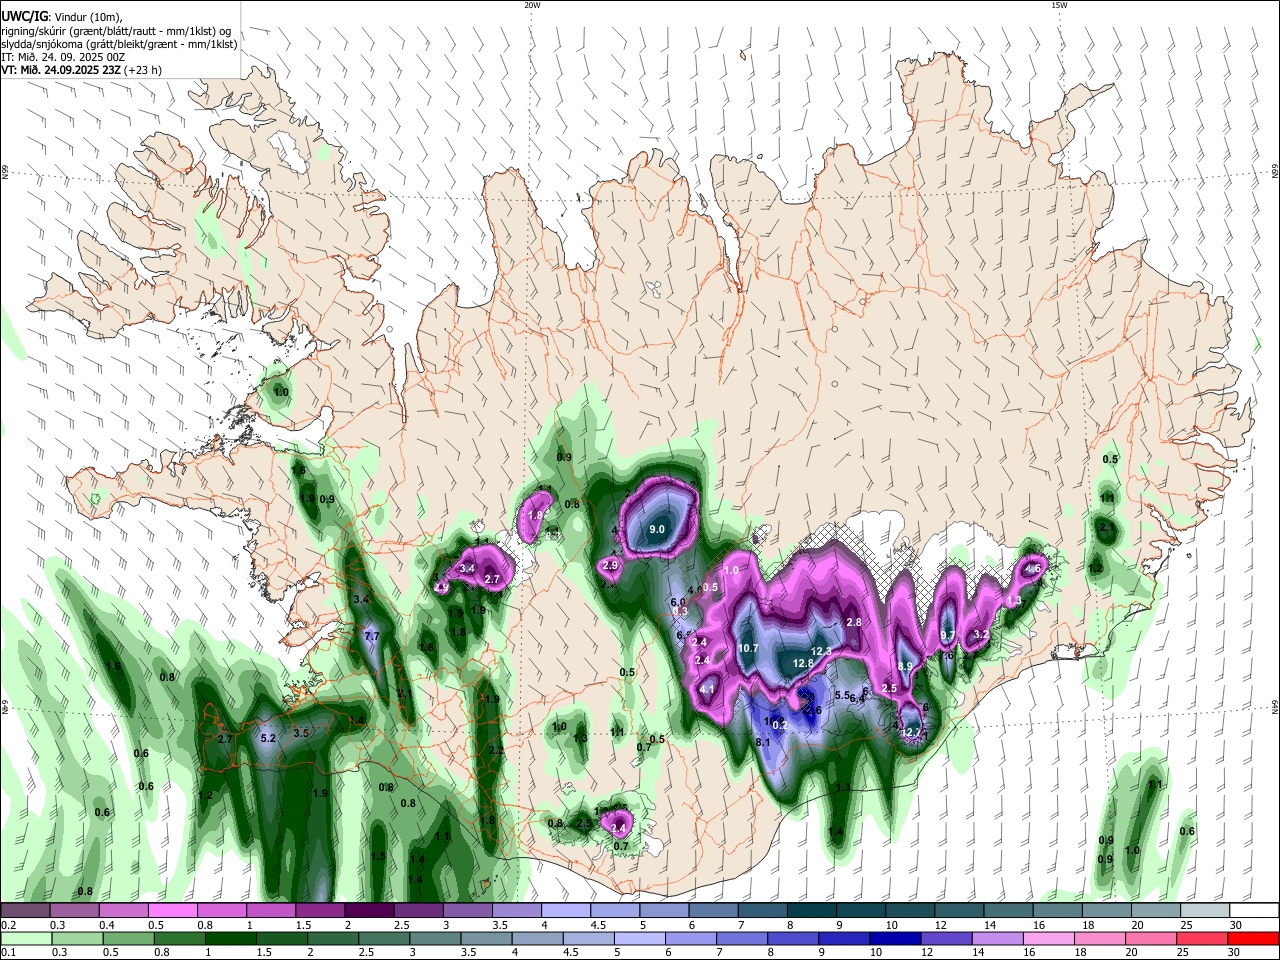1280x960 pixels.
Task: Pick the bright pink 0.5 swatch in snow legend
Action: coord(172,911)
